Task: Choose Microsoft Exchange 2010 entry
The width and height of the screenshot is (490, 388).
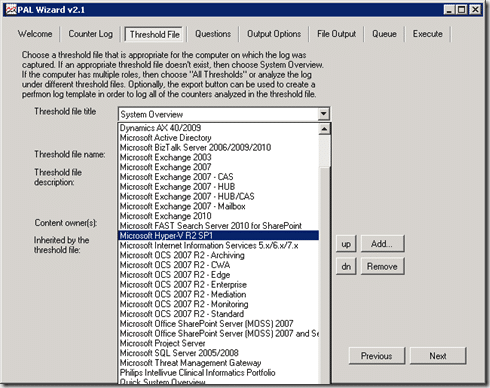Action: 218,216
